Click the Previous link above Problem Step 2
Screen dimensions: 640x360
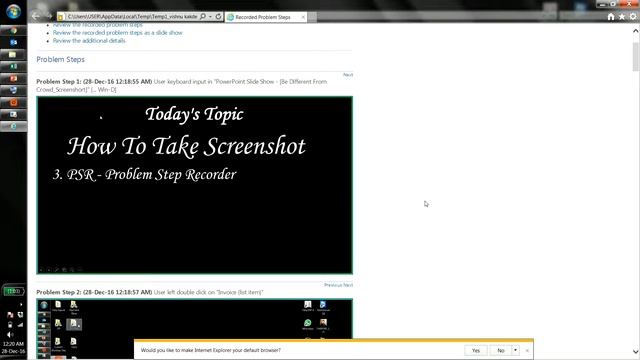[333, 285]
